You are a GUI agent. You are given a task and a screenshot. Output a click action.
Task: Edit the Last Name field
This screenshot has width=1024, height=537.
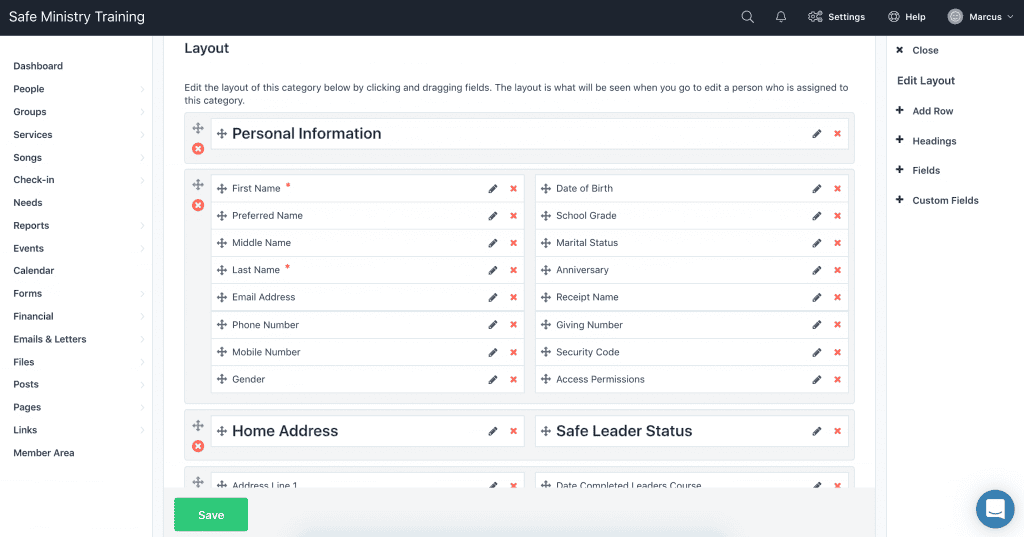pyautogui.click(x=492, y=270)
